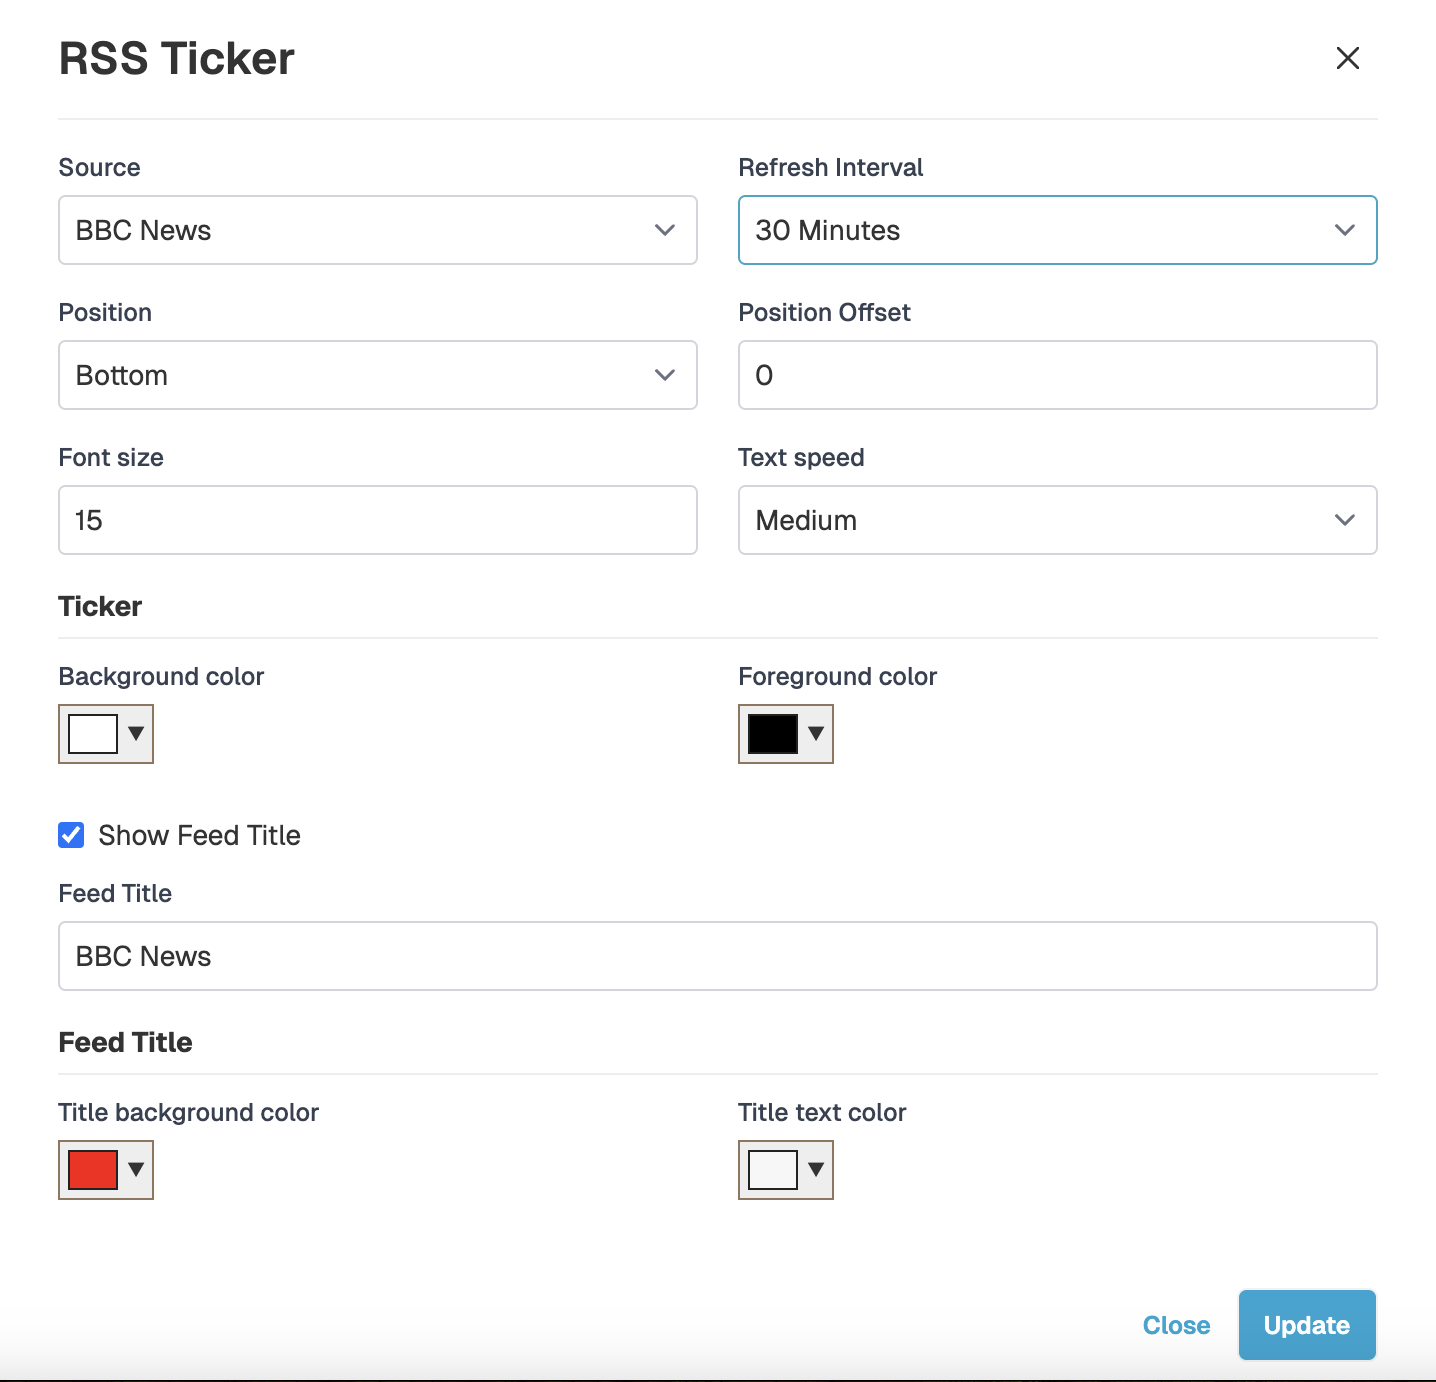Click the Position Offset label
The height and width of the screenshot is (1382, 1436).
pyautogui.click(x=825, y=312)
